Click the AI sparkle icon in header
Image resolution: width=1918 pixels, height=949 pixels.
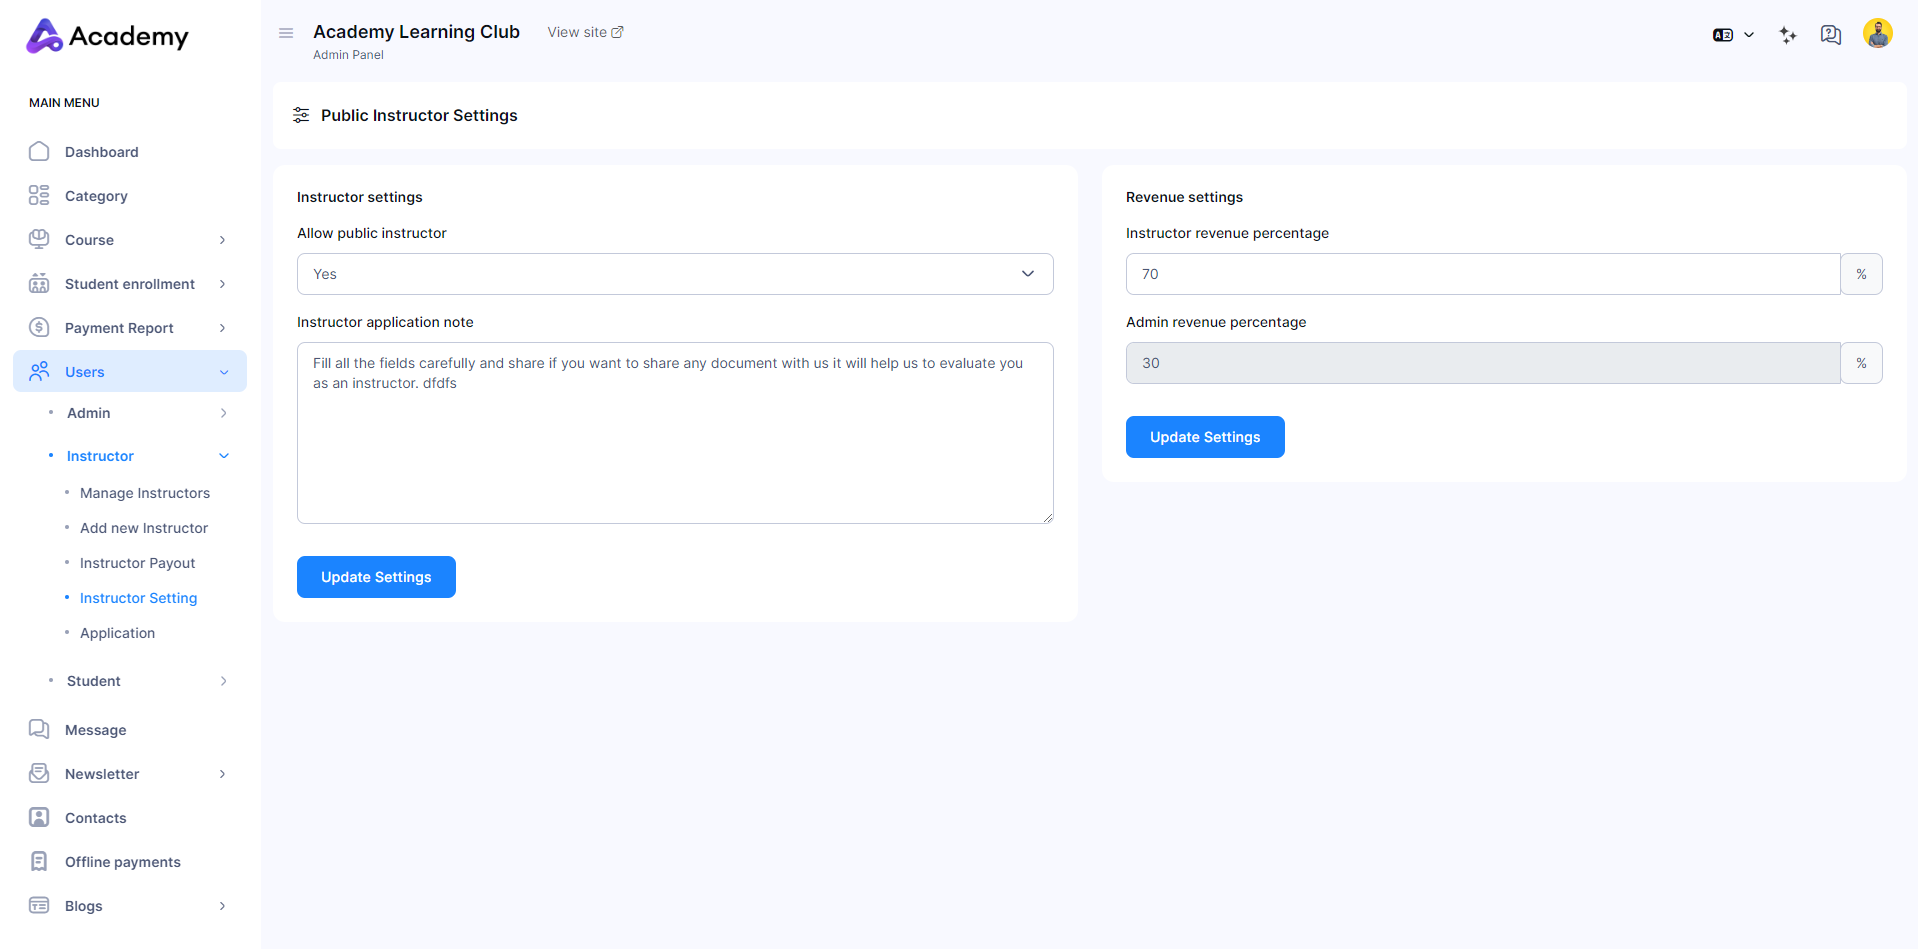tap(1788, 35)
